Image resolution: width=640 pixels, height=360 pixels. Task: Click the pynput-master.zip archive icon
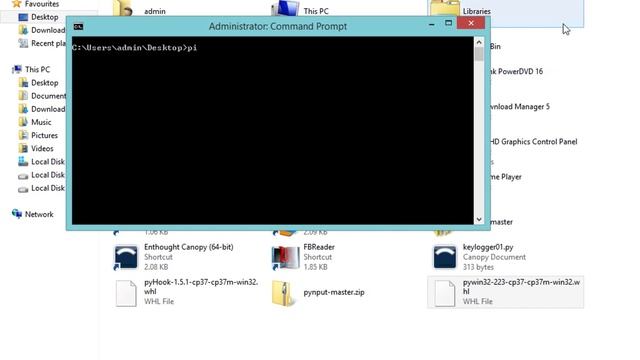click(283, 293)
